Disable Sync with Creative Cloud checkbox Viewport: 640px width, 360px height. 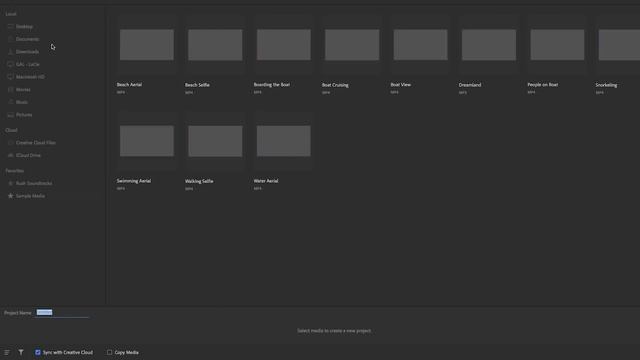[x=38, y=352]
